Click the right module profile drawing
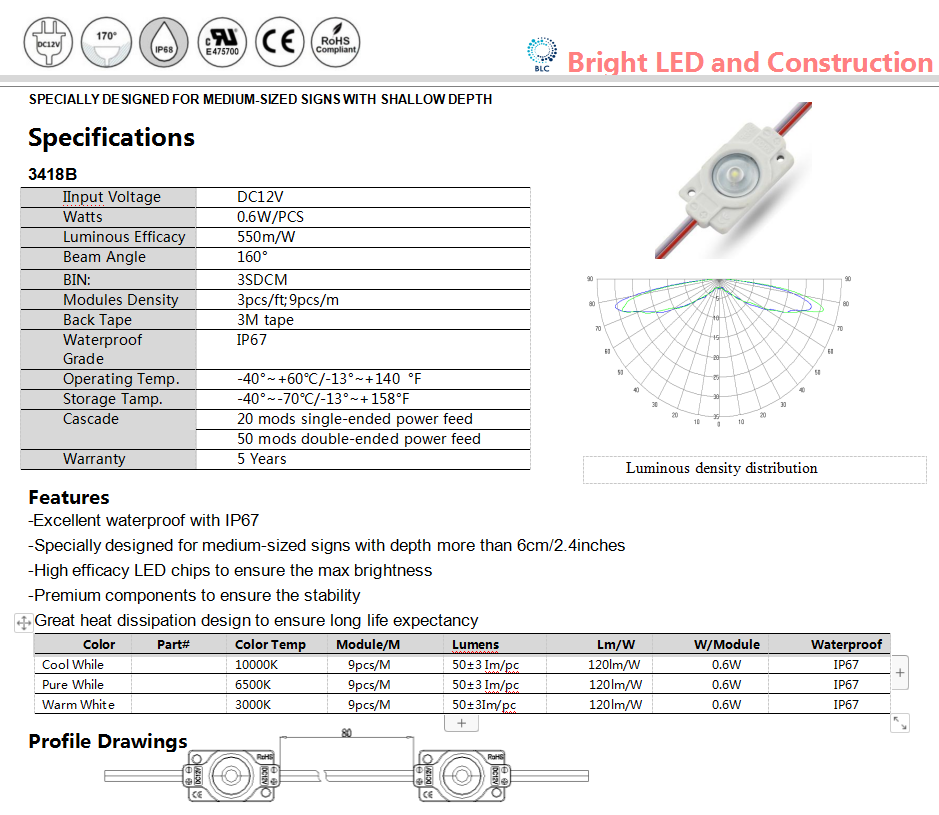The height and width of the screenshot is (815, 939). (x=461, y=775)
